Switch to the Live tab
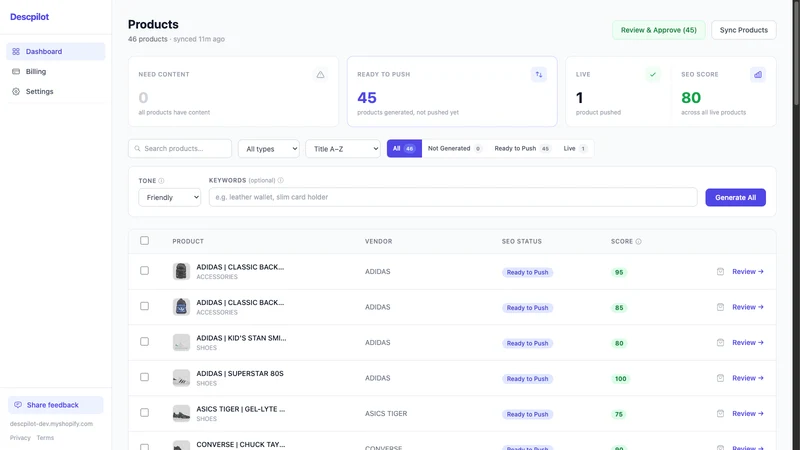The height and width of the screenshot is (450, 800). click(575, 148)
